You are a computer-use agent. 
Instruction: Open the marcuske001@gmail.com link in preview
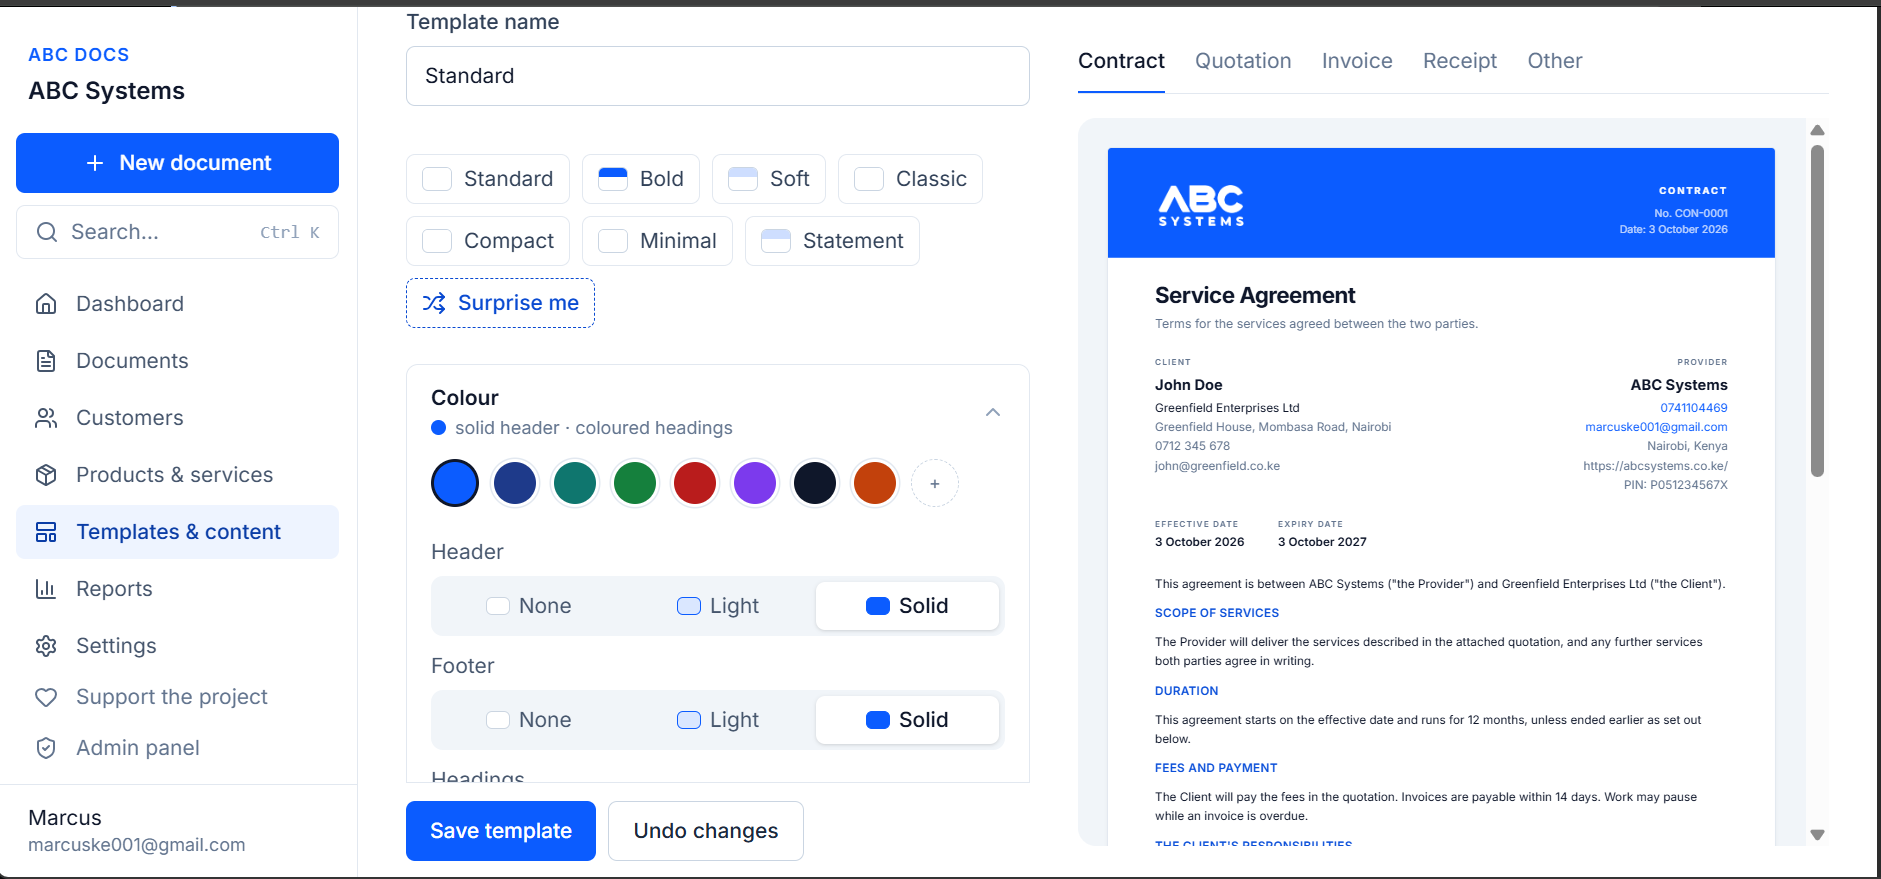click(x=1656, y=427)
